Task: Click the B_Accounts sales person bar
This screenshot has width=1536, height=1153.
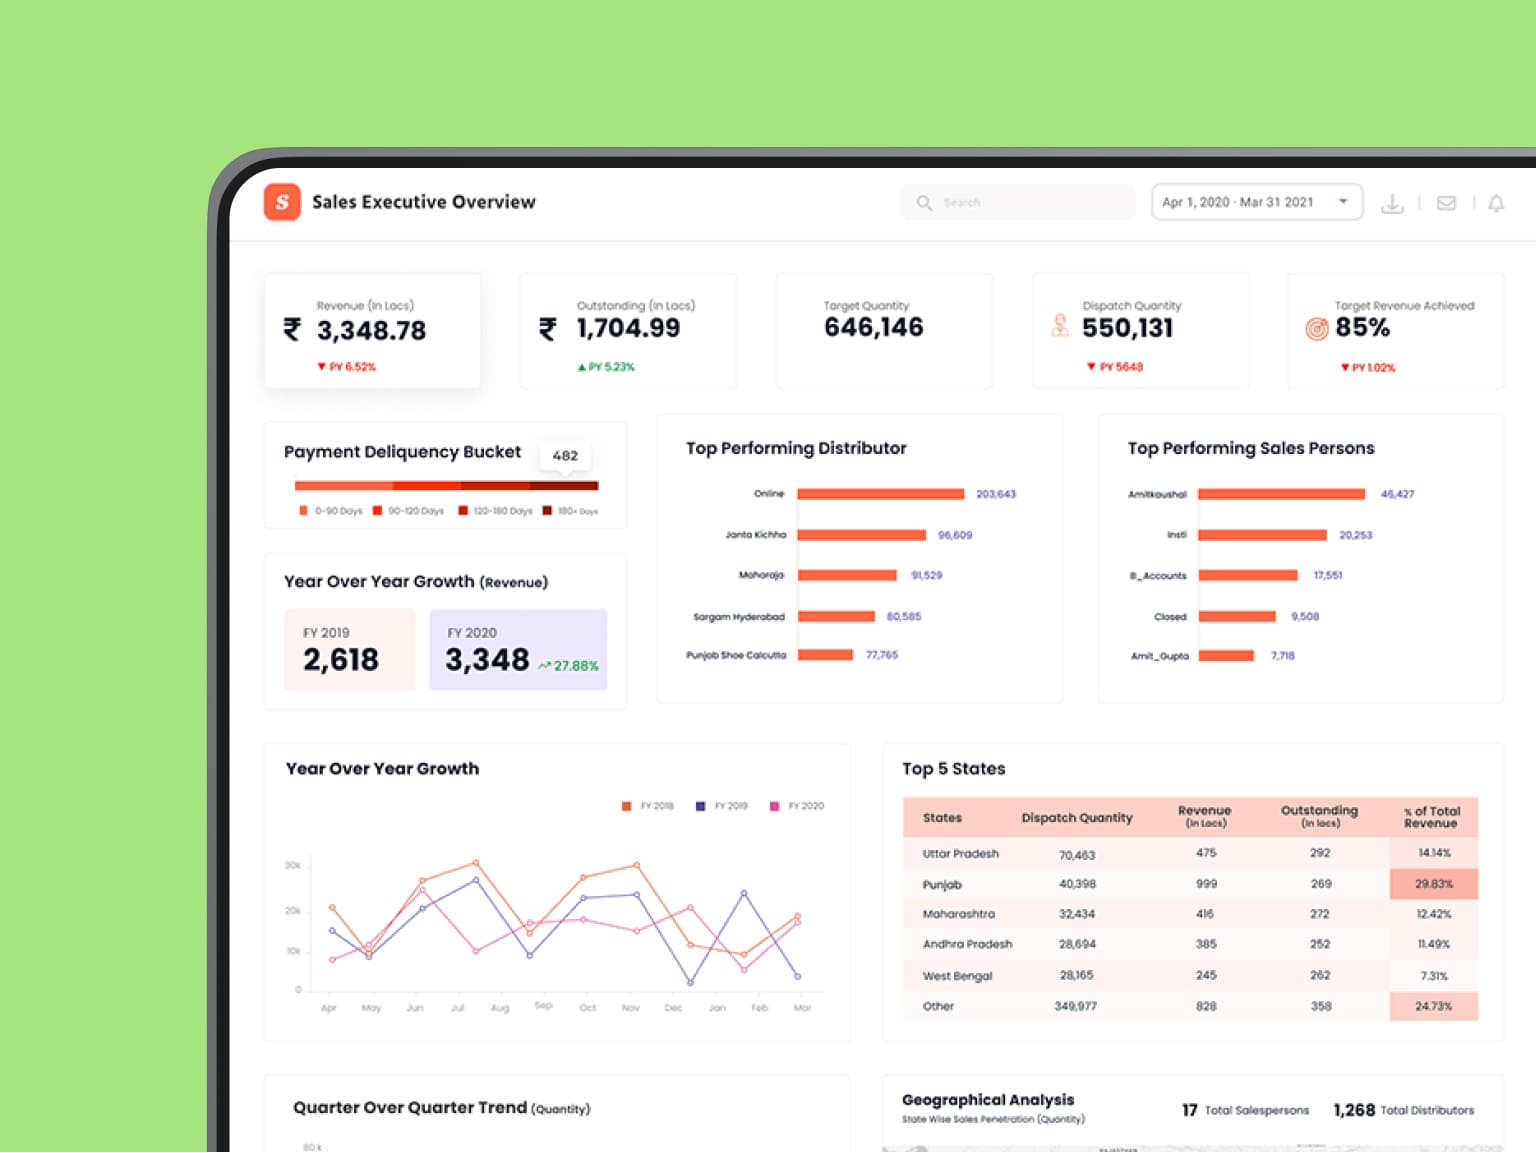Action: (1248, 575)
